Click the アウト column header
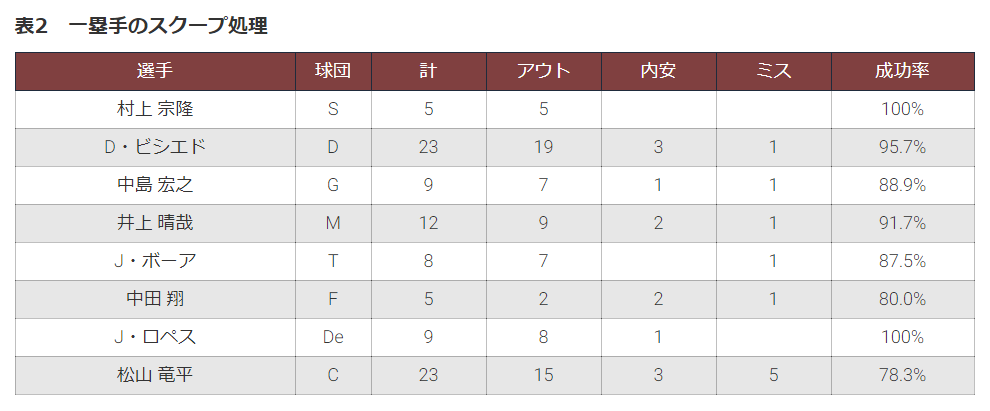Viewport: 990px width, 411px height. (544, 71)
